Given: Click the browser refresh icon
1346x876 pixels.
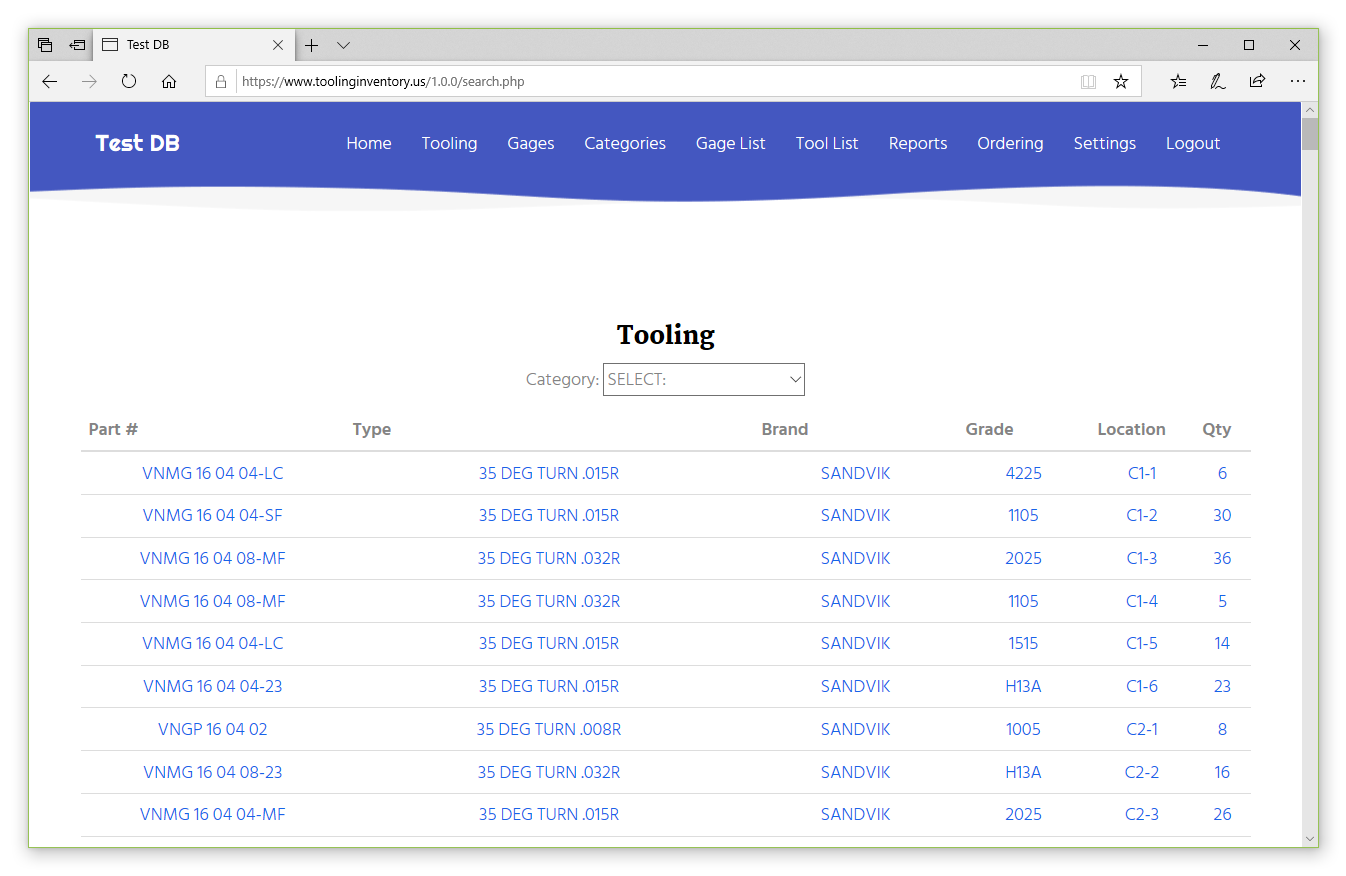Looking at the screenshot, I should pyautogui.click(x=129, y=82).
